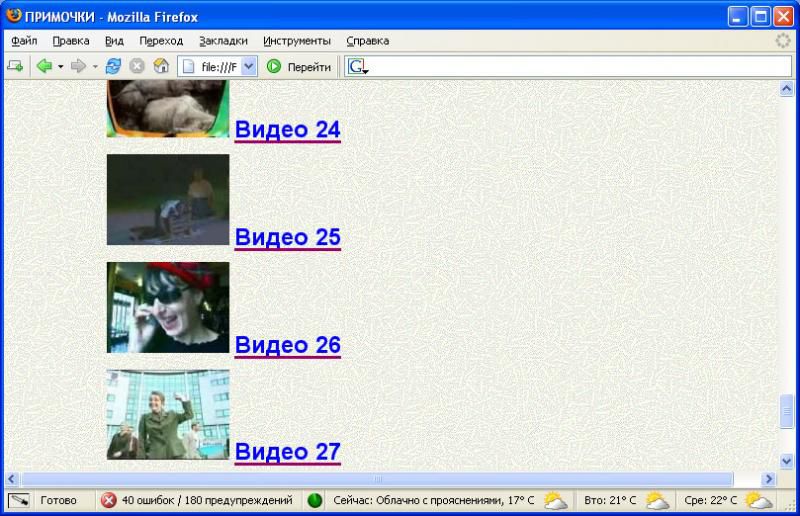Open the Инструменты menu
Viewport: 800px width, 516px height.
click(x=297, y=41)
